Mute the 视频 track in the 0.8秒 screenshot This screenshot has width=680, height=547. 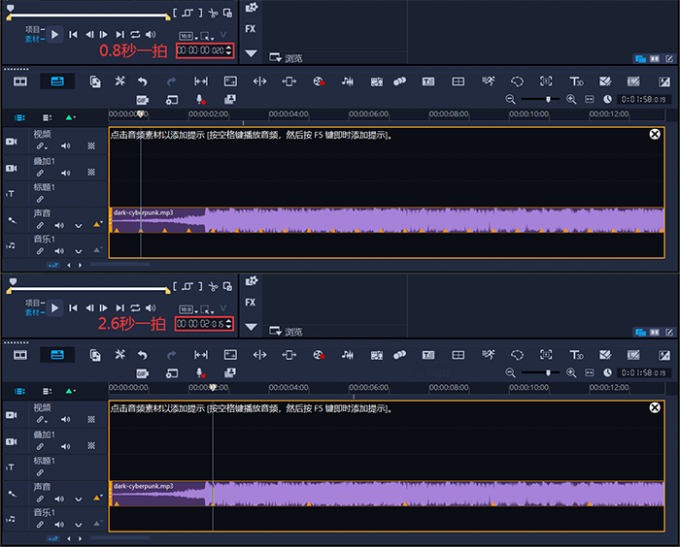coord(65,146)
